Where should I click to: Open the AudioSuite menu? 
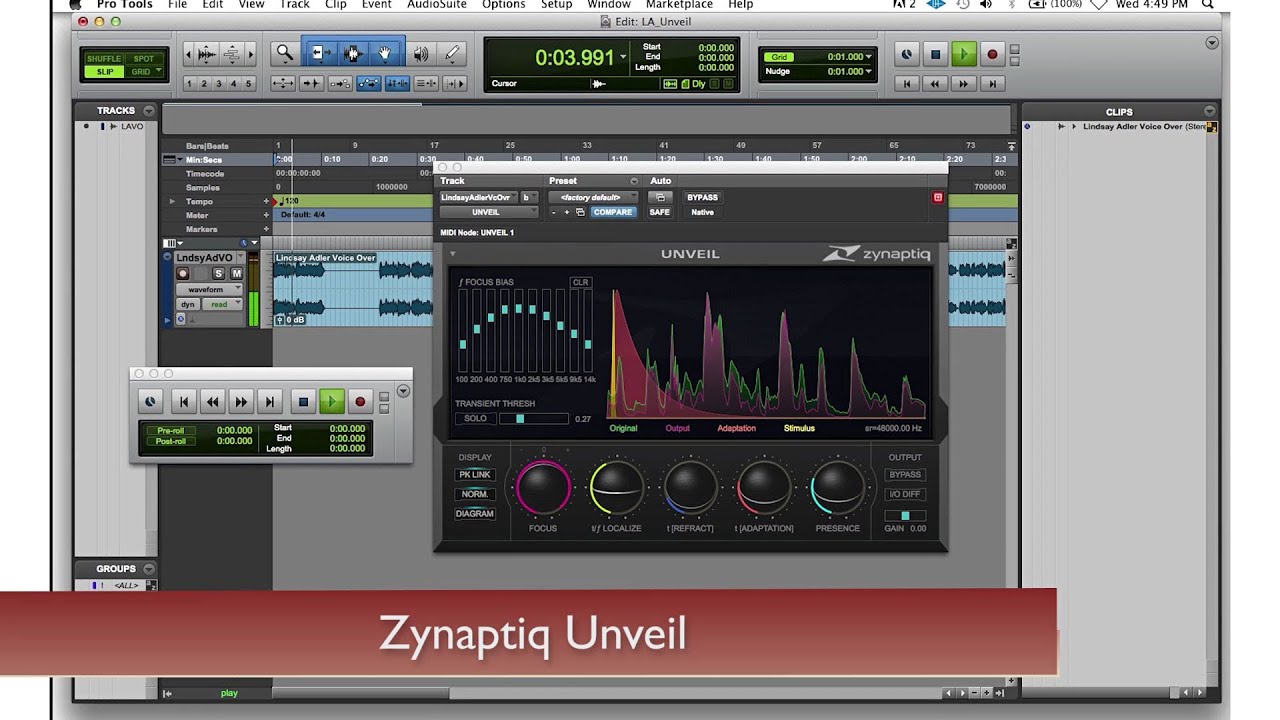[437, 5]
